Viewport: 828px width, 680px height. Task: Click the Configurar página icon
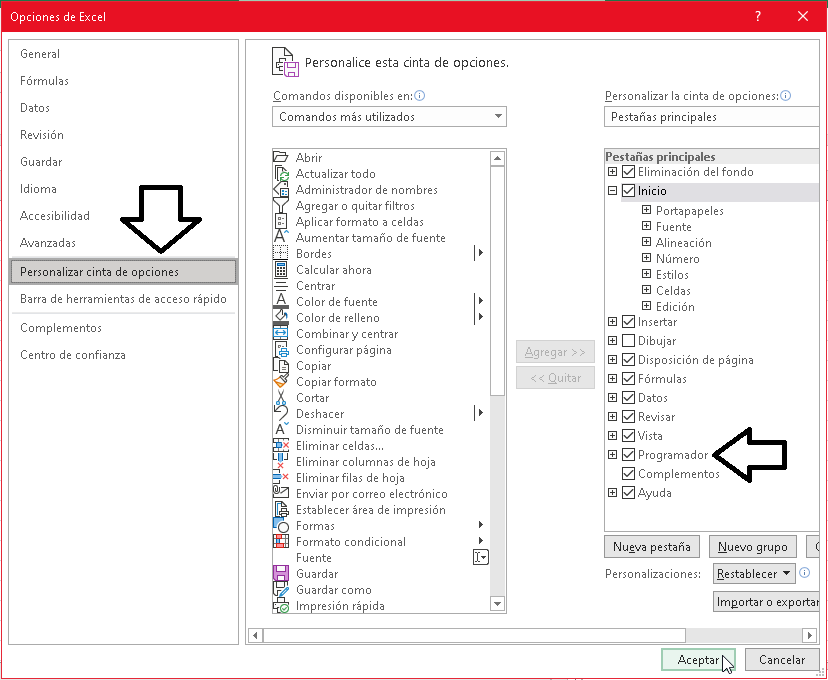[281, 350]
